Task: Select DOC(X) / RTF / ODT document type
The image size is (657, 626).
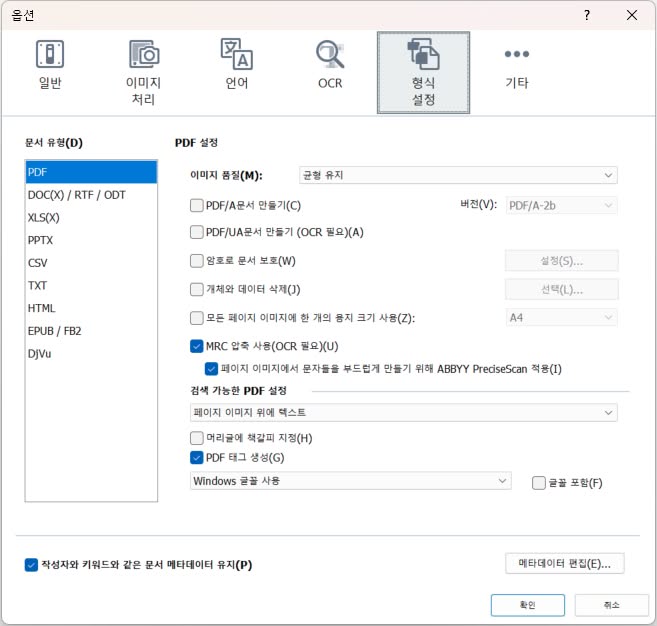Action: [x=91, y=195]
